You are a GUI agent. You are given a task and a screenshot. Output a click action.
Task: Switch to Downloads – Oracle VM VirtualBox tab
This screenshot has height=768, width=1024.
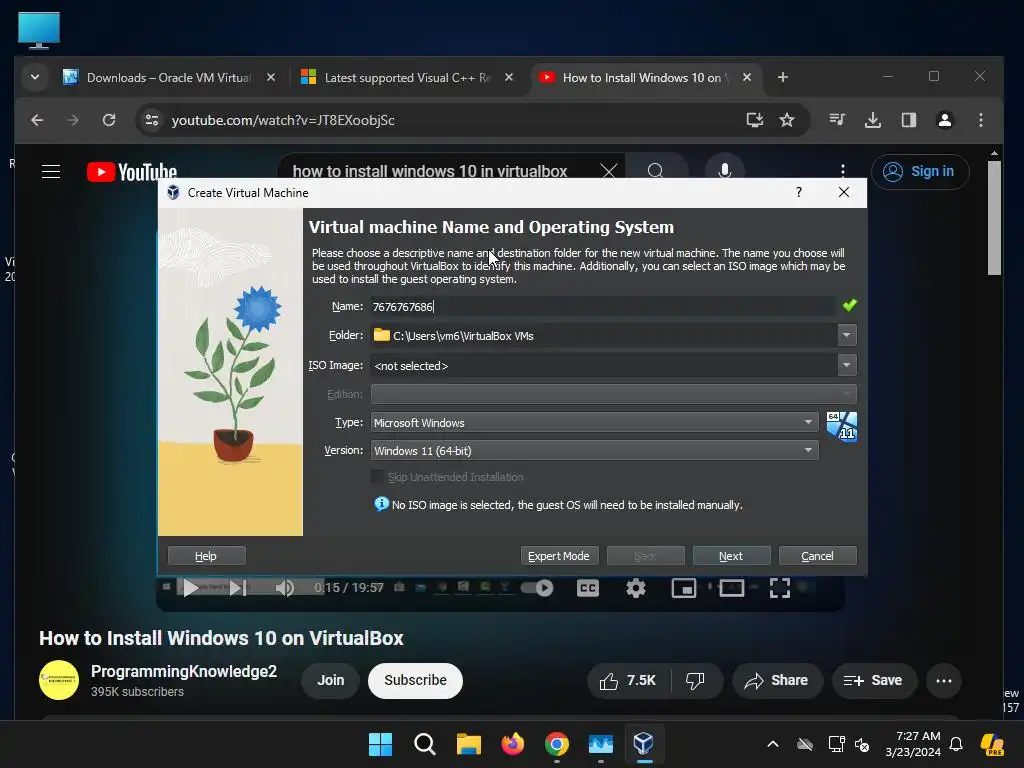[168, 78]
